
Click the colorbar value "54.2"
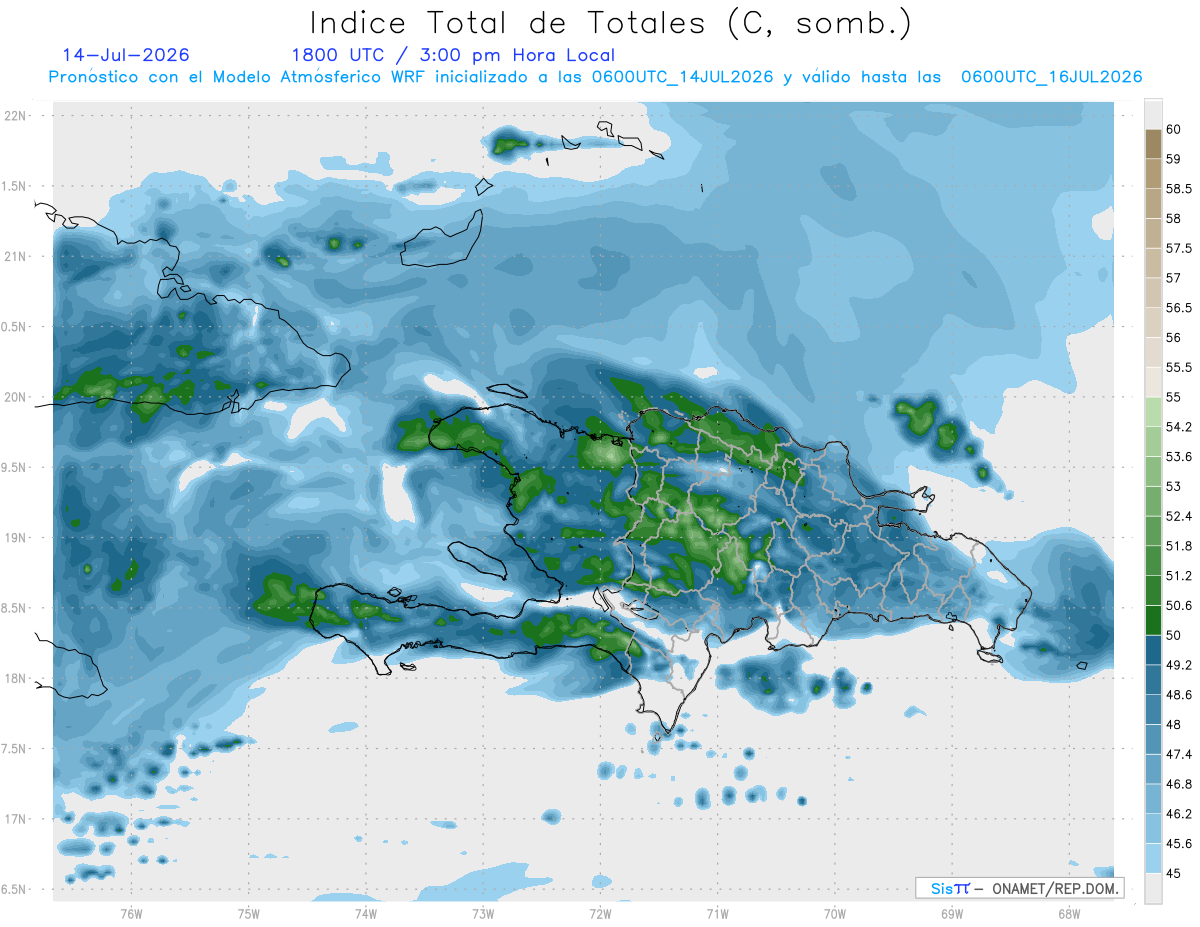1180,427
